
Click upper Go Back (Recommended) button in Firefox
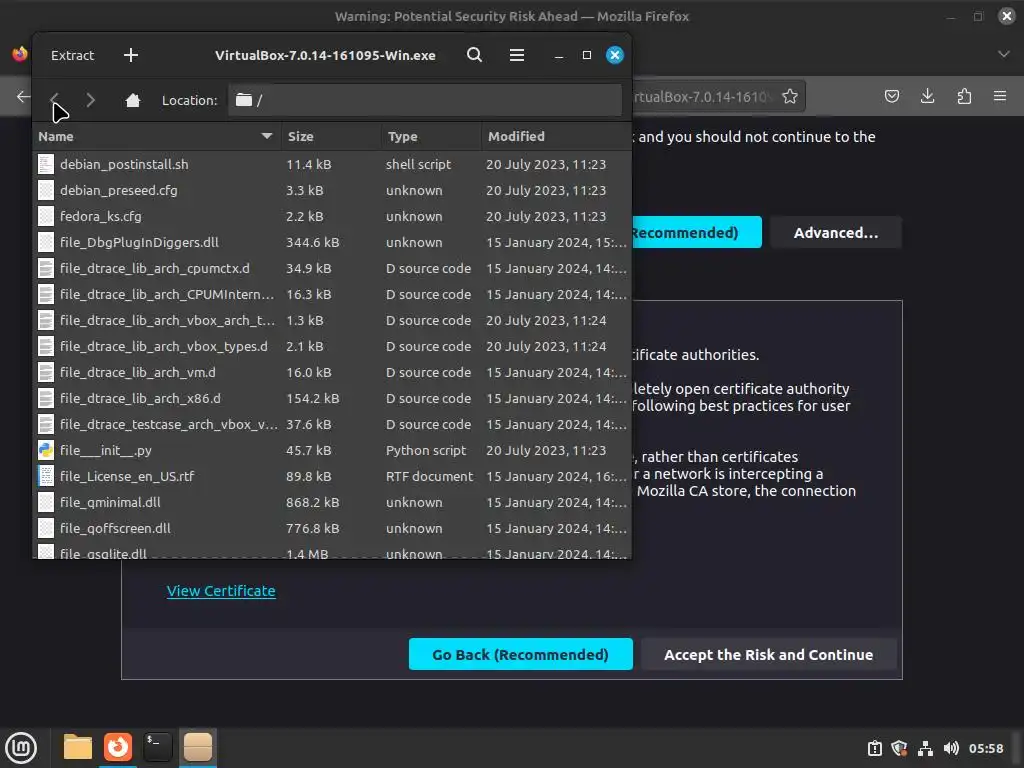696,232
